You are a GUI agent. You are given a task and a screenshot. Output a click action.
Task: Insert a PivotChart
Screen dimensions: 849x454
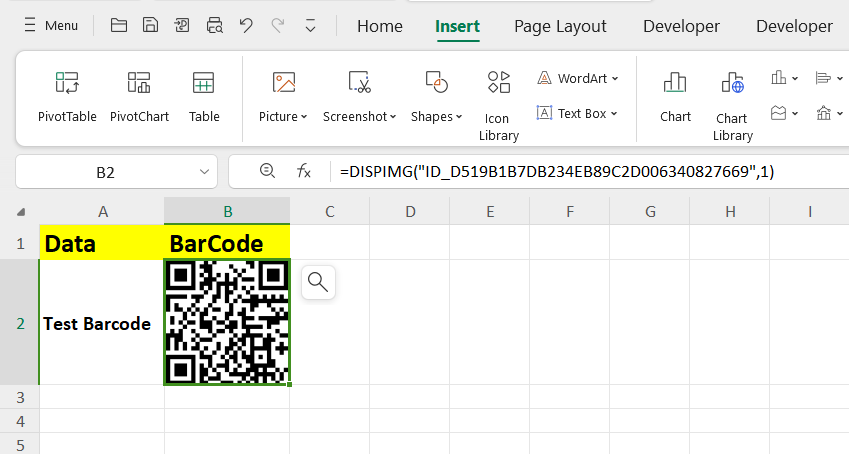pos(139,84)
